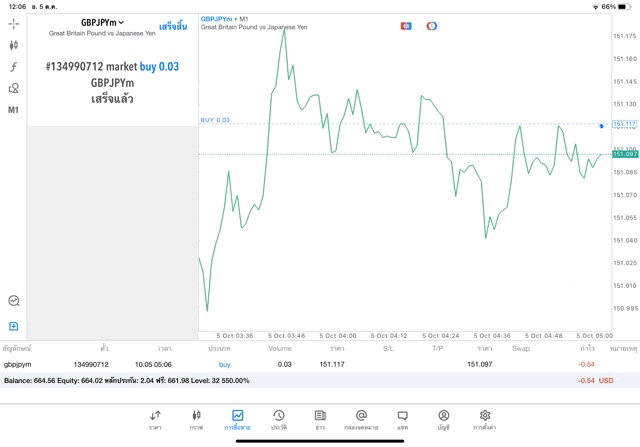The width and height of the screenshot is (640, 447).
Task: Open the ข่าว news tab
Action: pyautogui.click(x=319, y=420)
